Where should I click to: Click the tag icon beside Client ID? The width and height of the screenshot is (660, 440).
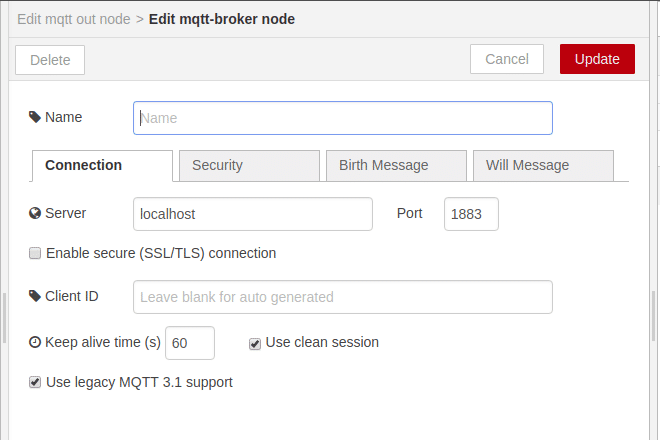(x=35, y=296)
